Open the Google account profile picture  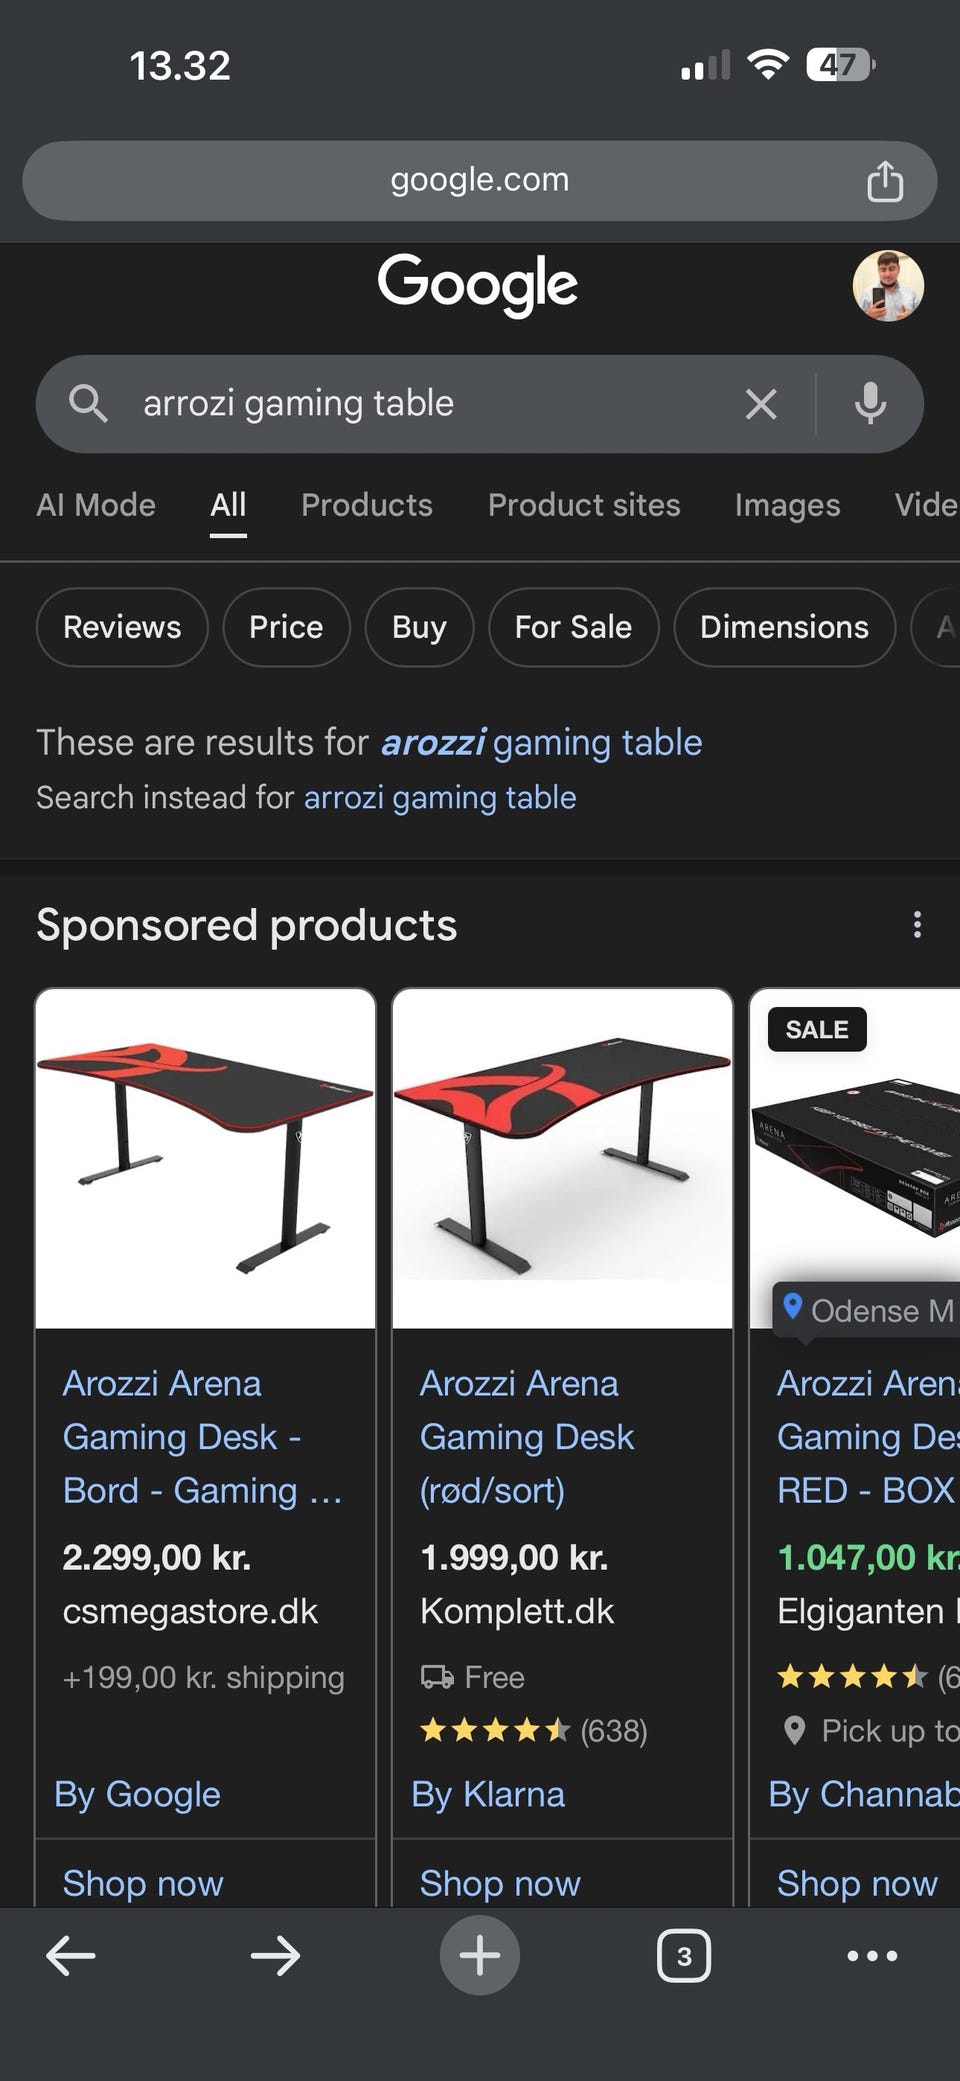[888, 286]
